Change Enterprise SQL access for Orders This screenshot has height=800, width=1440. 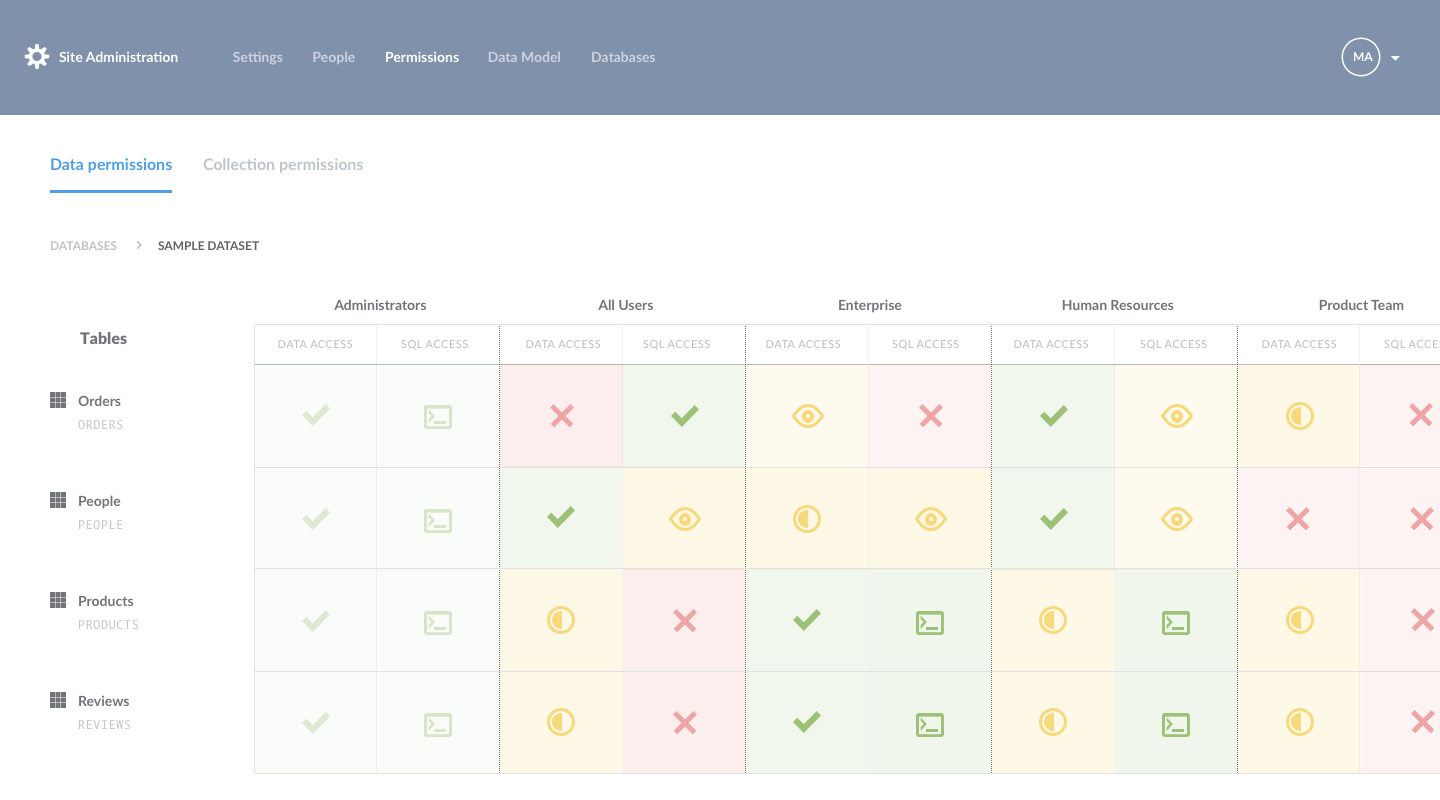(x=931, y=416)
